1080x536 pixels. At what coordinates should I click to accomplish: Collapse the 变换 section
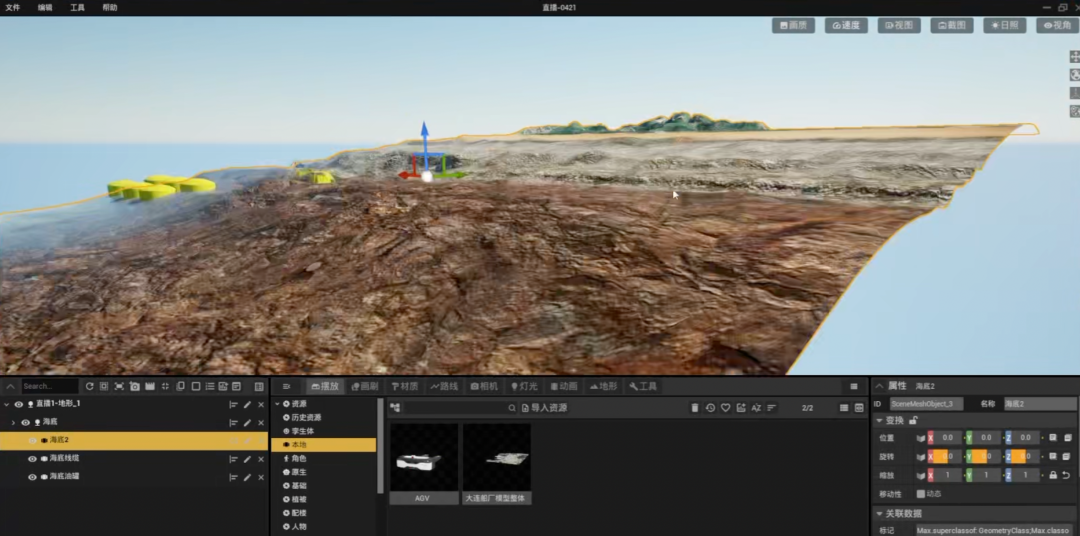[880, 420]
